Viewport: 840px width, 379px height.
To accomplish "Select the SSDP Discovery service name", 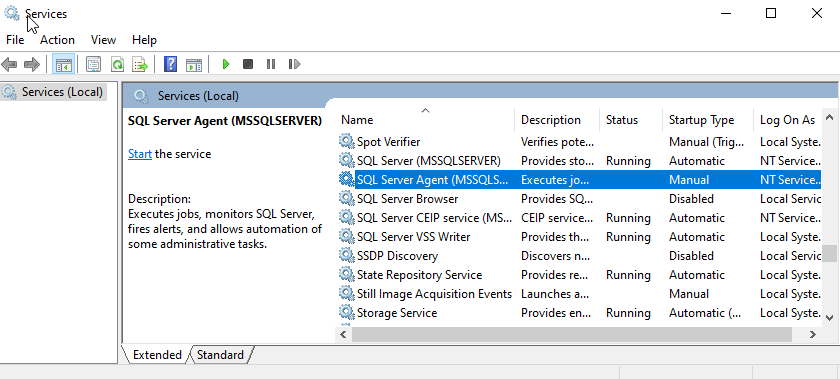I will tap(398, 256).
